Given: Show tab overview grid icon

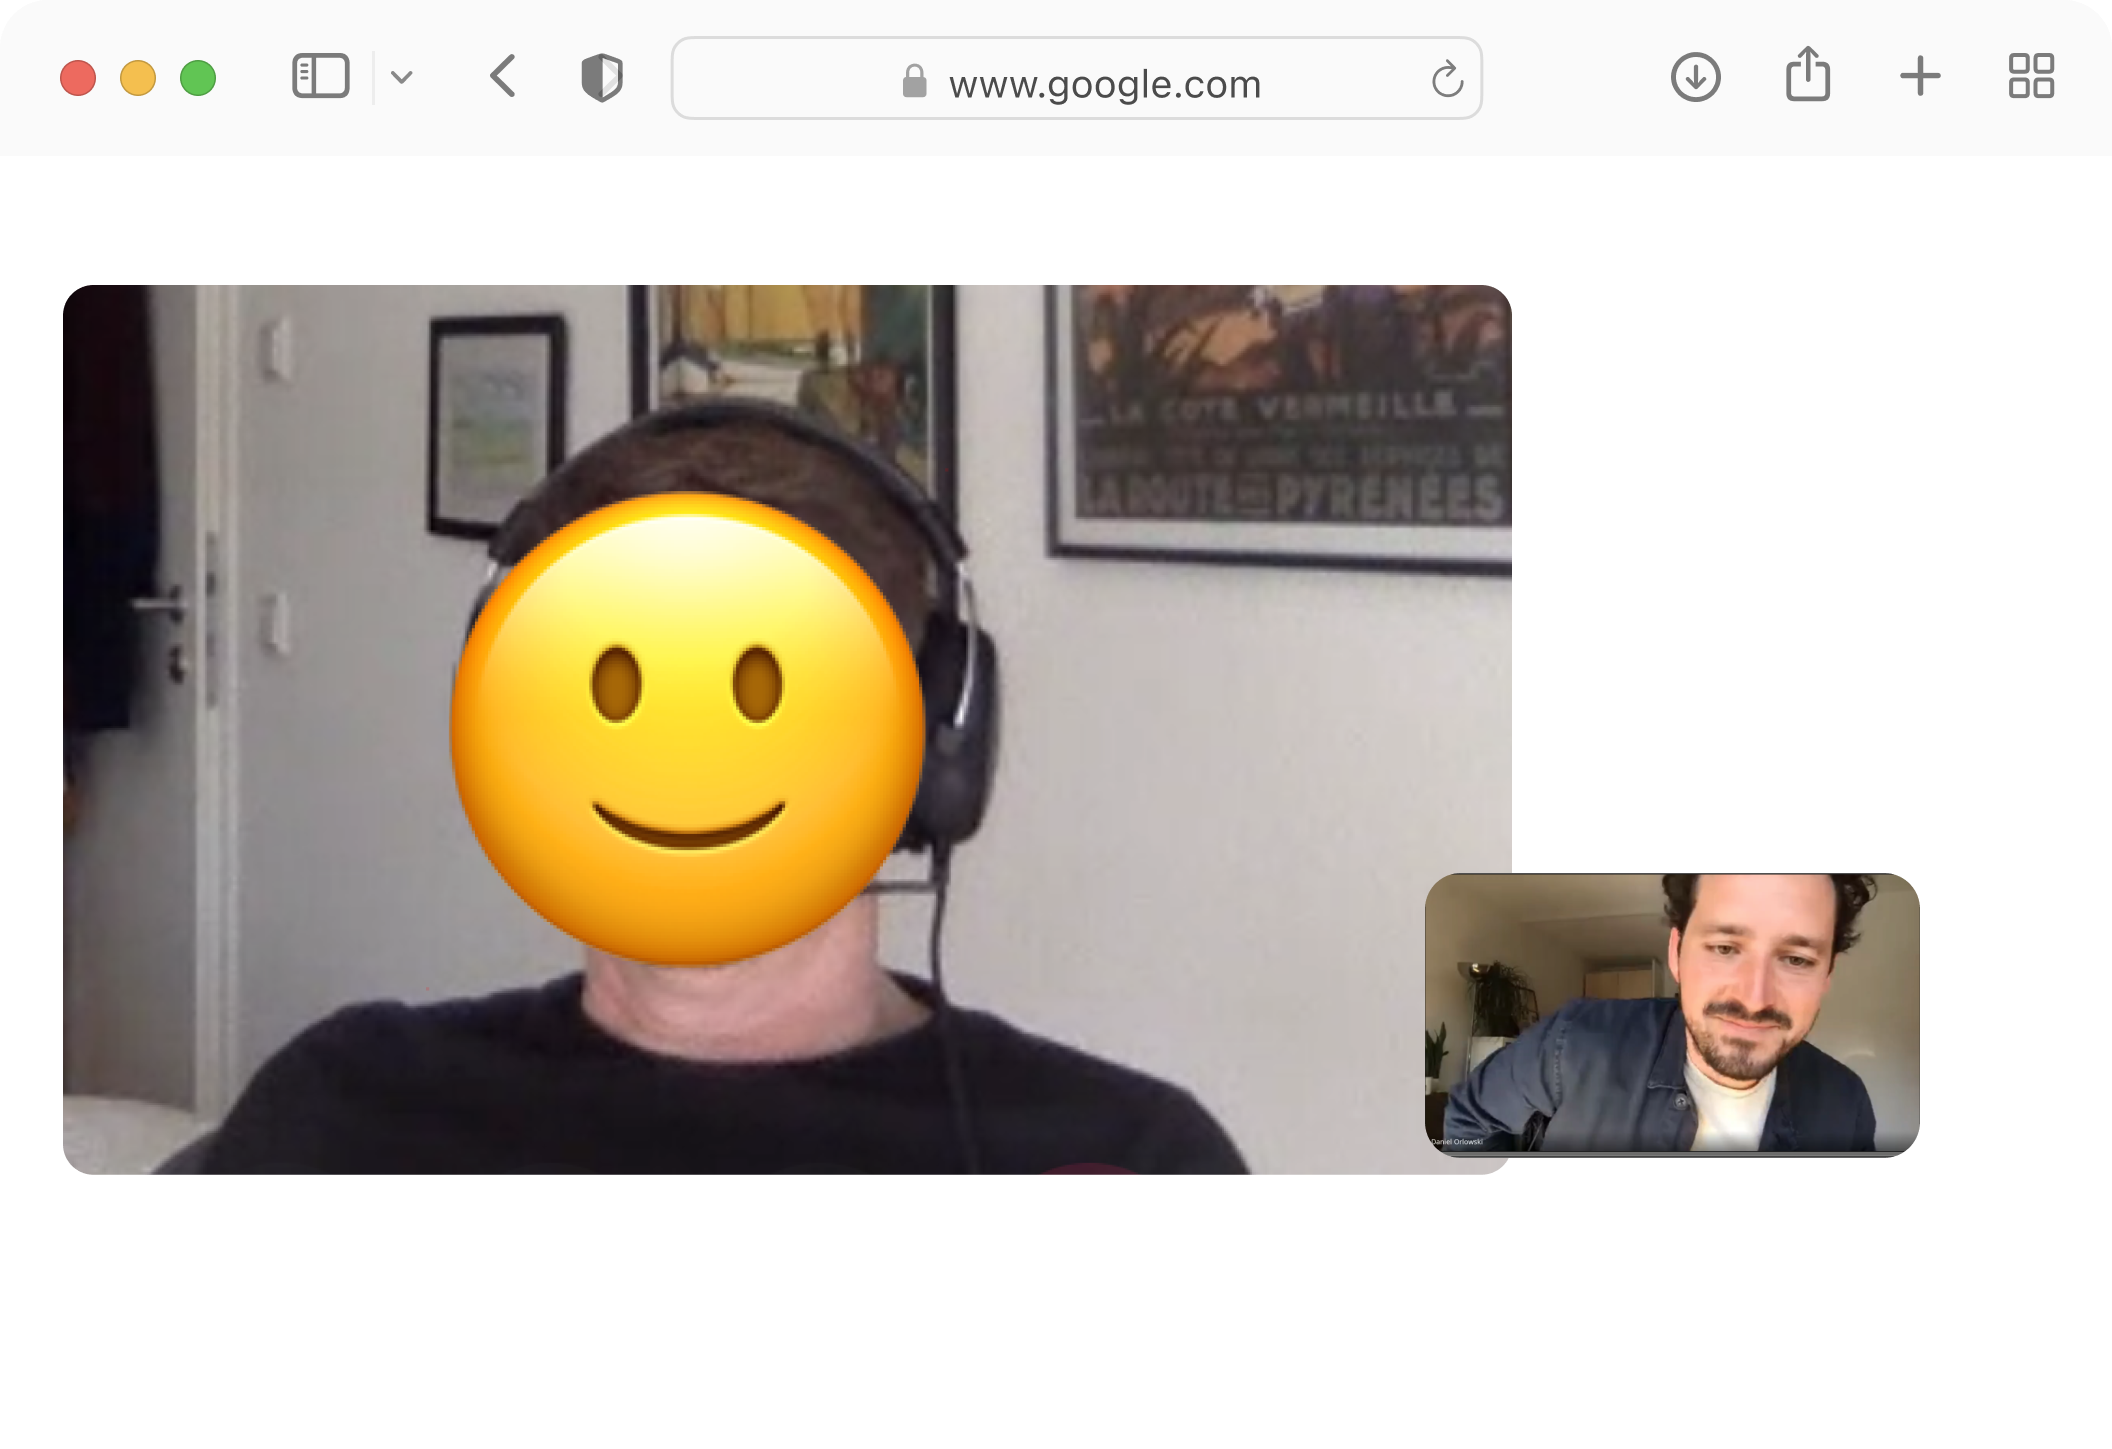Looking at the screenshot, I should [x=2031, y=77].
